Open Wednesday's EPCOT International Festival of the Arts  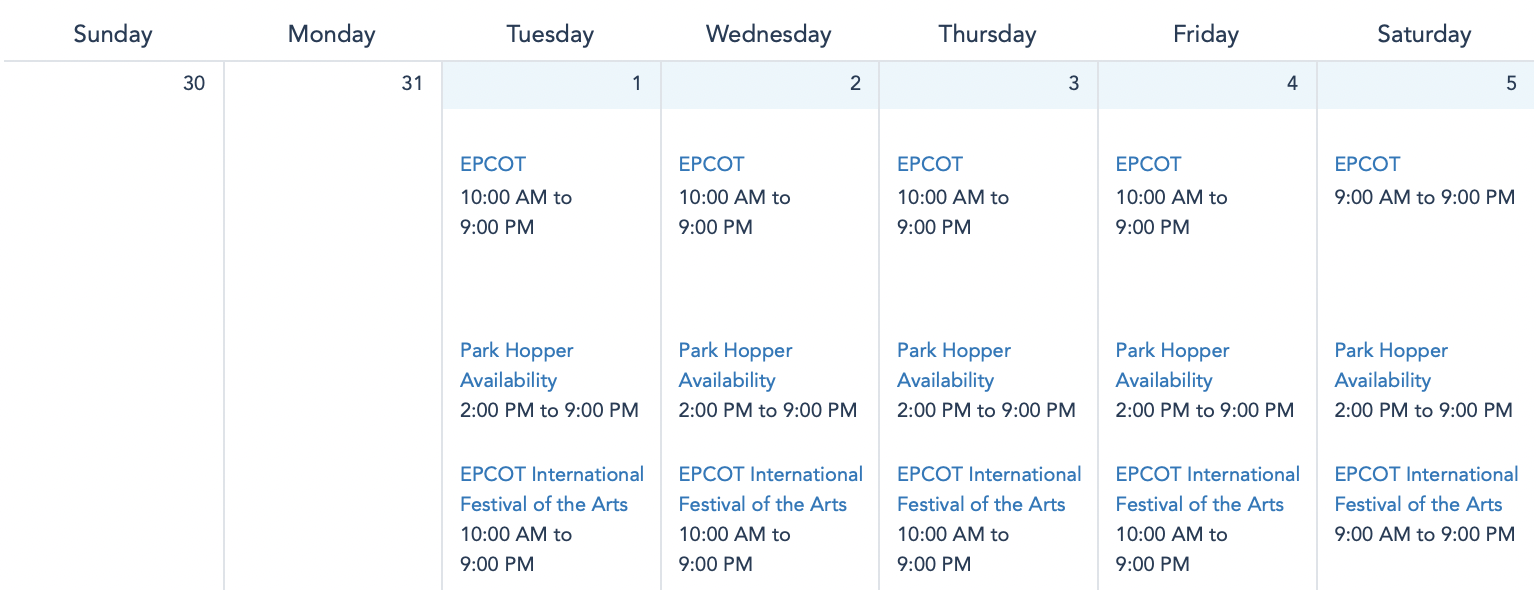[770, 489]
